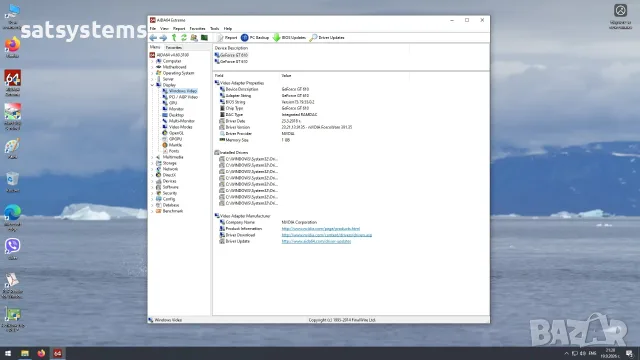Click the user/favorites toolbar icon
The image size is (640, 360).
coord(194,38)
